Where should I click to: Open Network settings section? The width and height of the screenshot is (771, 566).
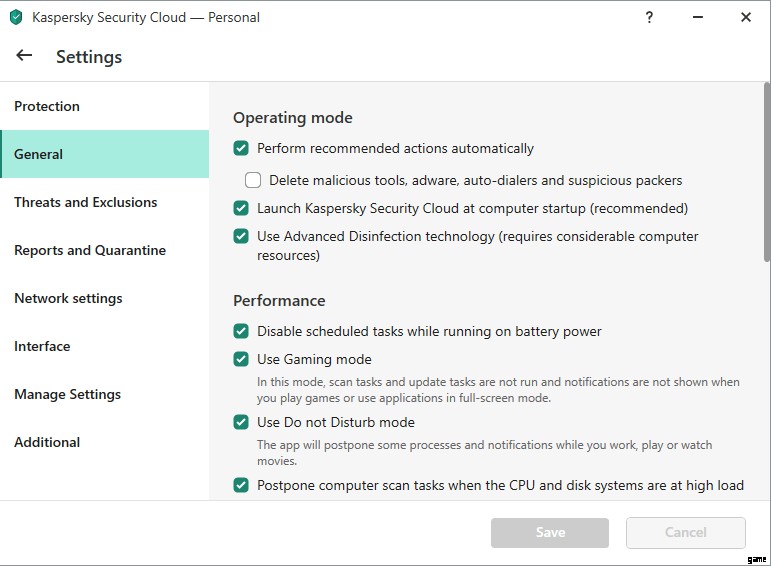(68, 298)
